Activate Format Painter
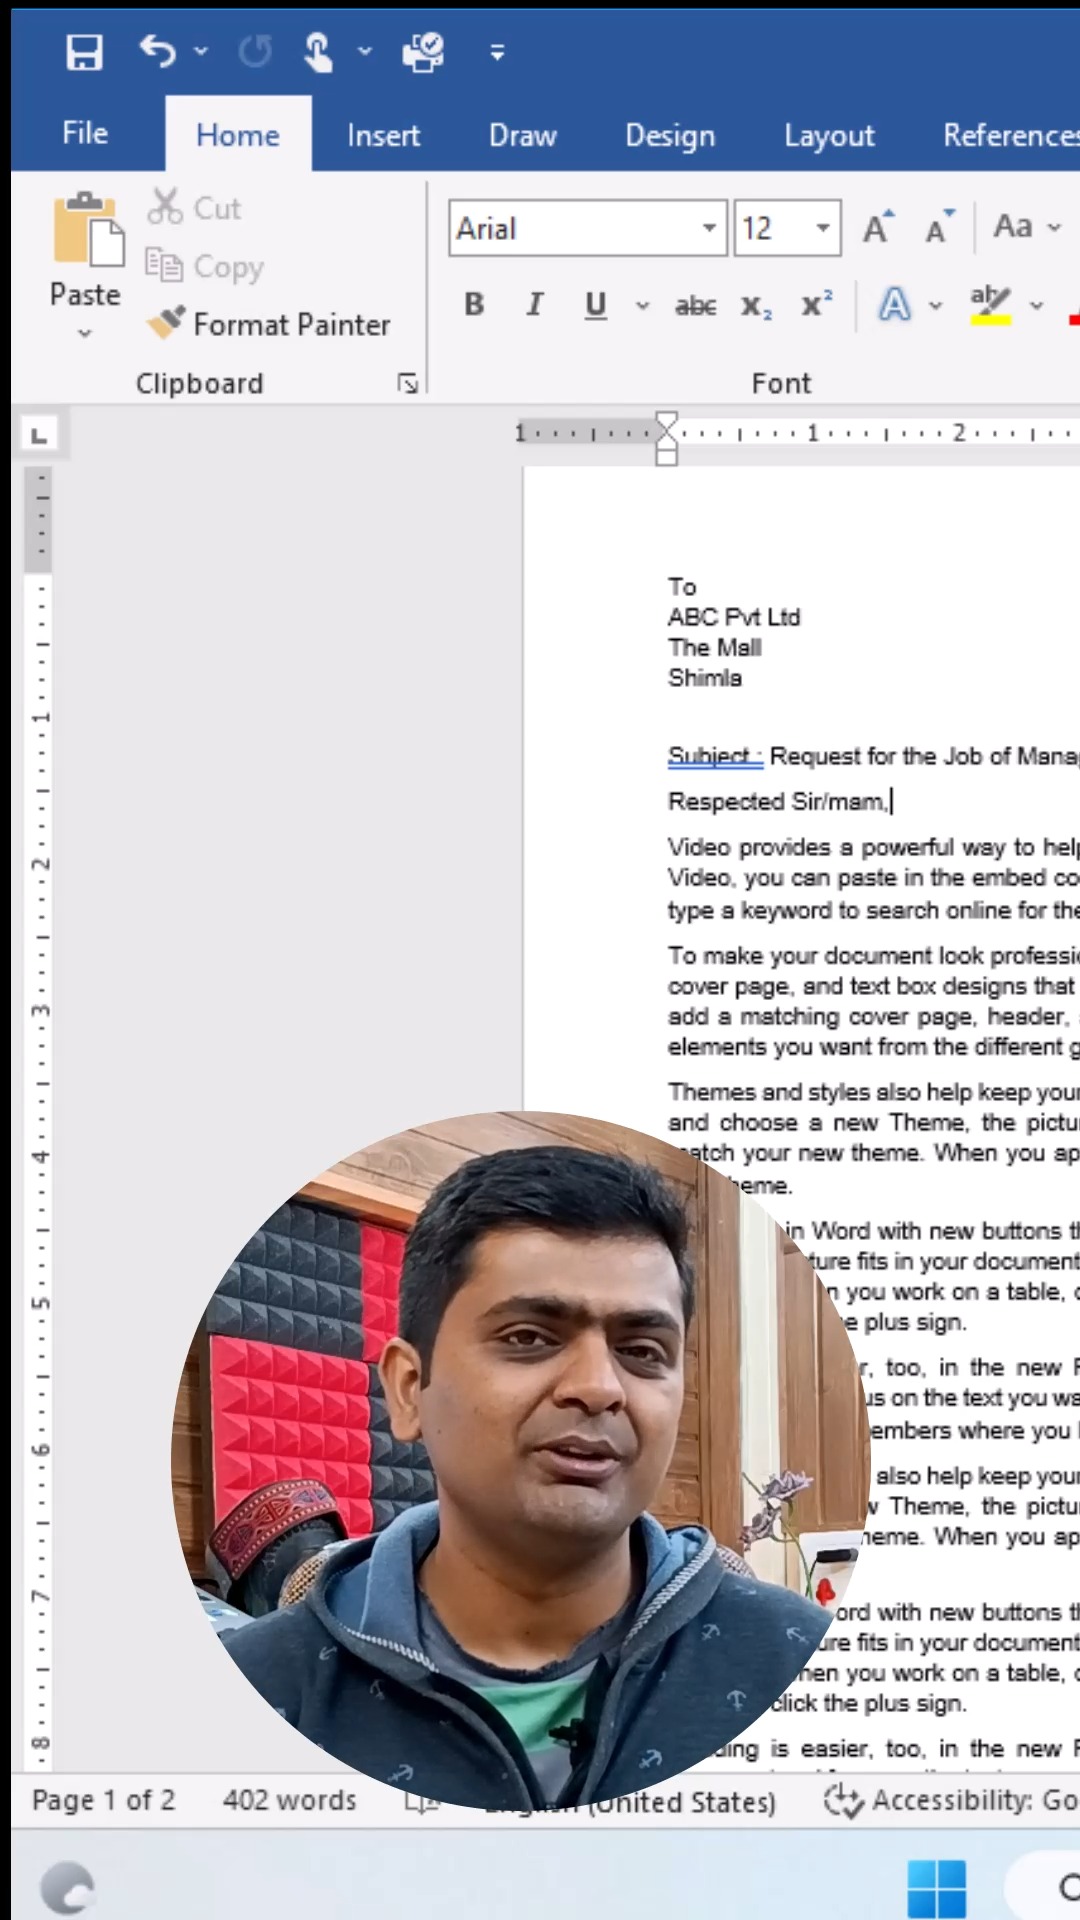The image size is (1080, 1920). point(268,324)
